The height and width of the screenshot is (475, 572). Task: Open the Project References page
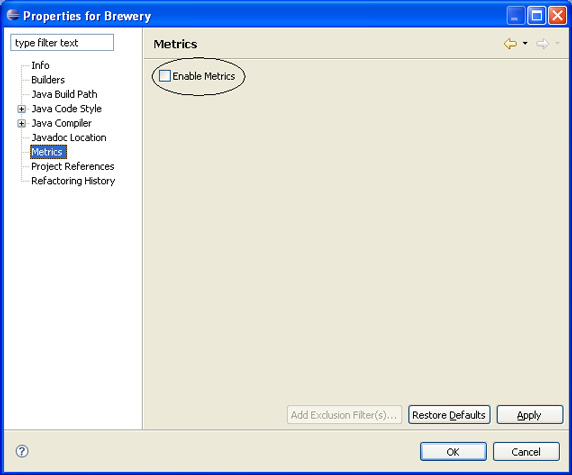tap(73, 166)
